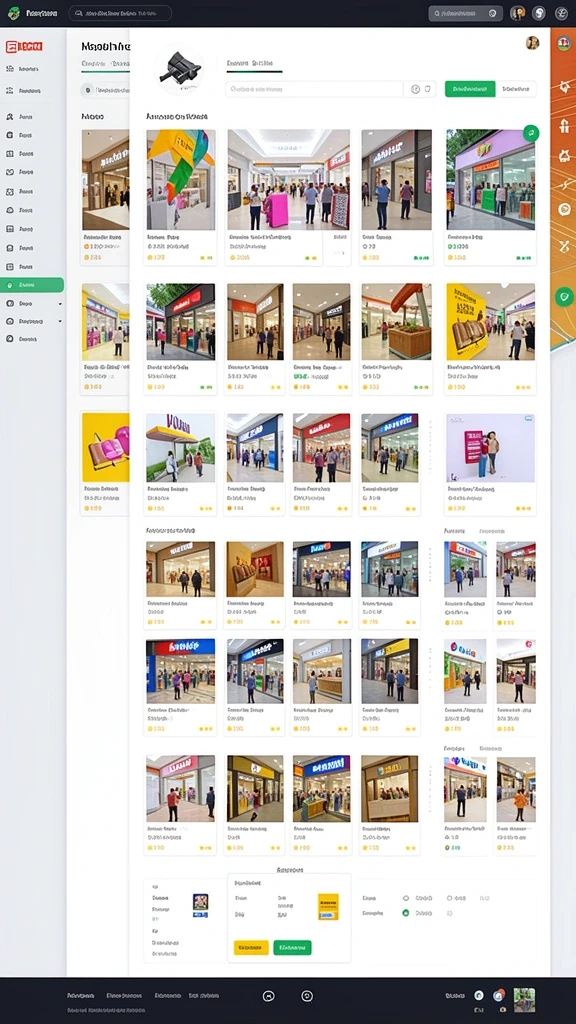
Task: Open the highlighted green sidebar item
Action: coord(32,285)
